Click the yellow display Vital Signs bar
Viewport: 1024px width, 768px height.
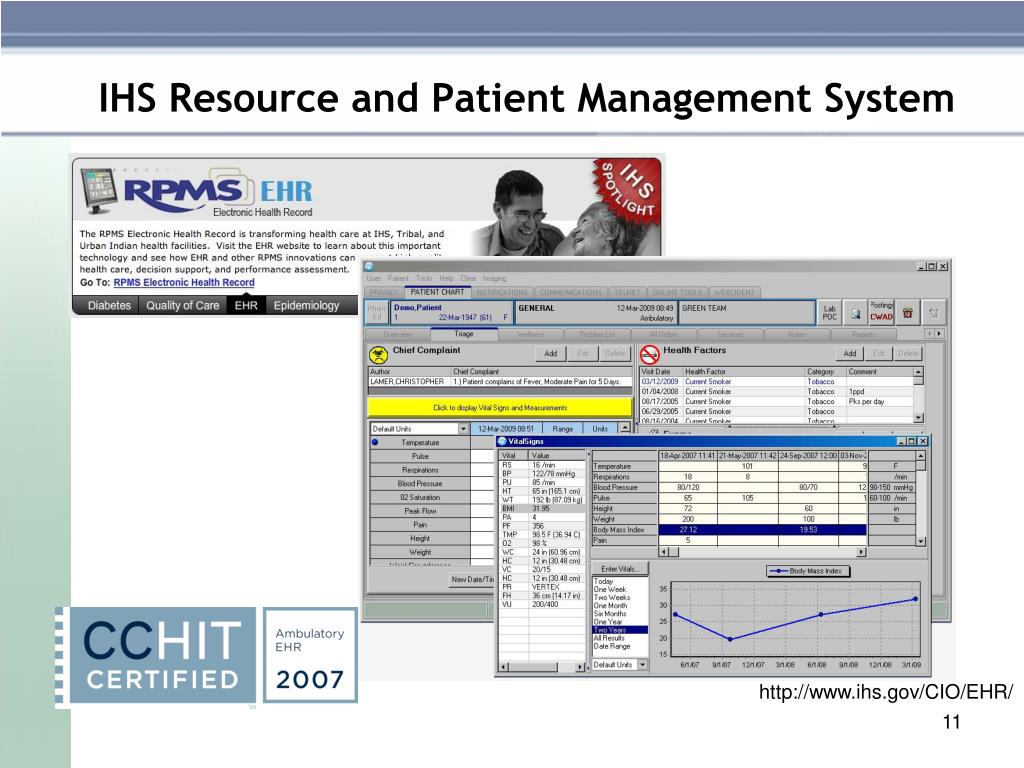coord(500,408)
